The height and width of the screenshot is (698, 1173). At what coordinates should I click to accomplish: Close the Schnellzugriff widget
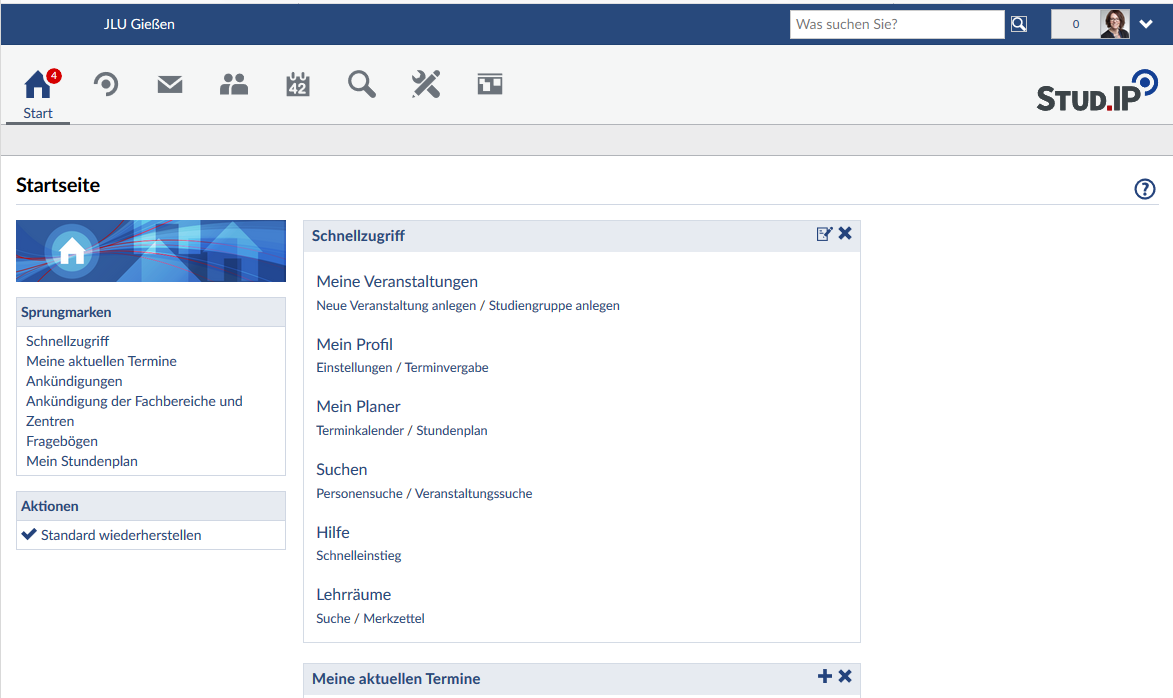point(845,234)
